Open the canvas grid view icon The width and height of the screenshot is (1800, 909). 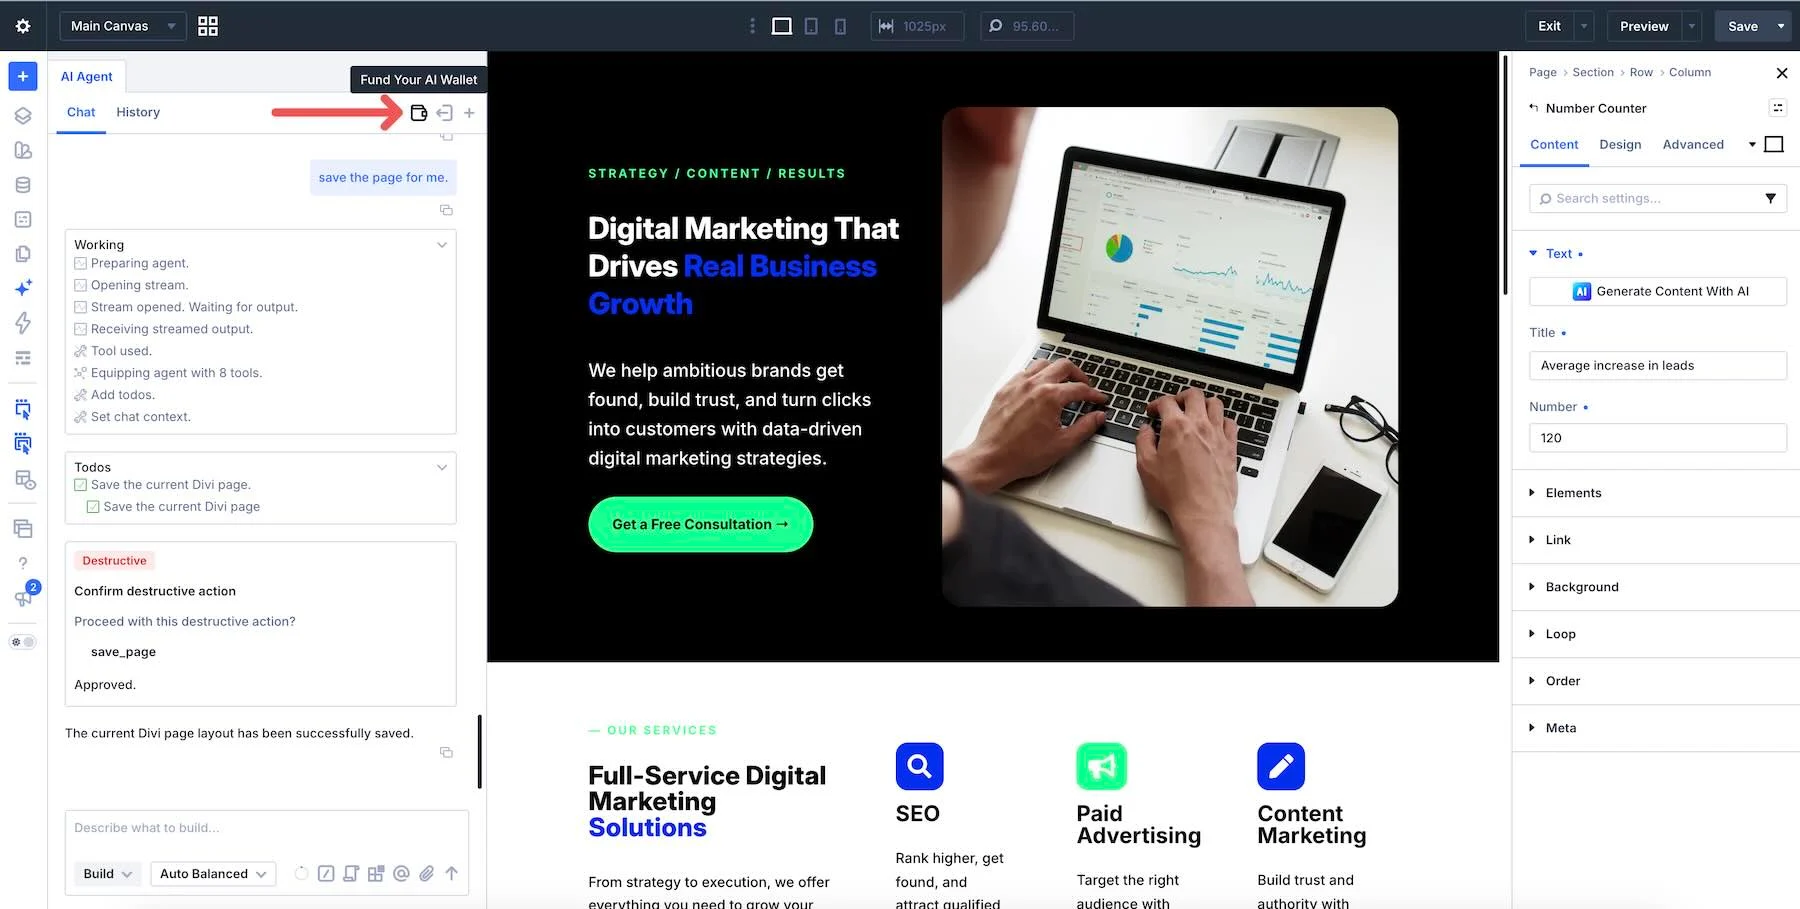tap(208, 26)
